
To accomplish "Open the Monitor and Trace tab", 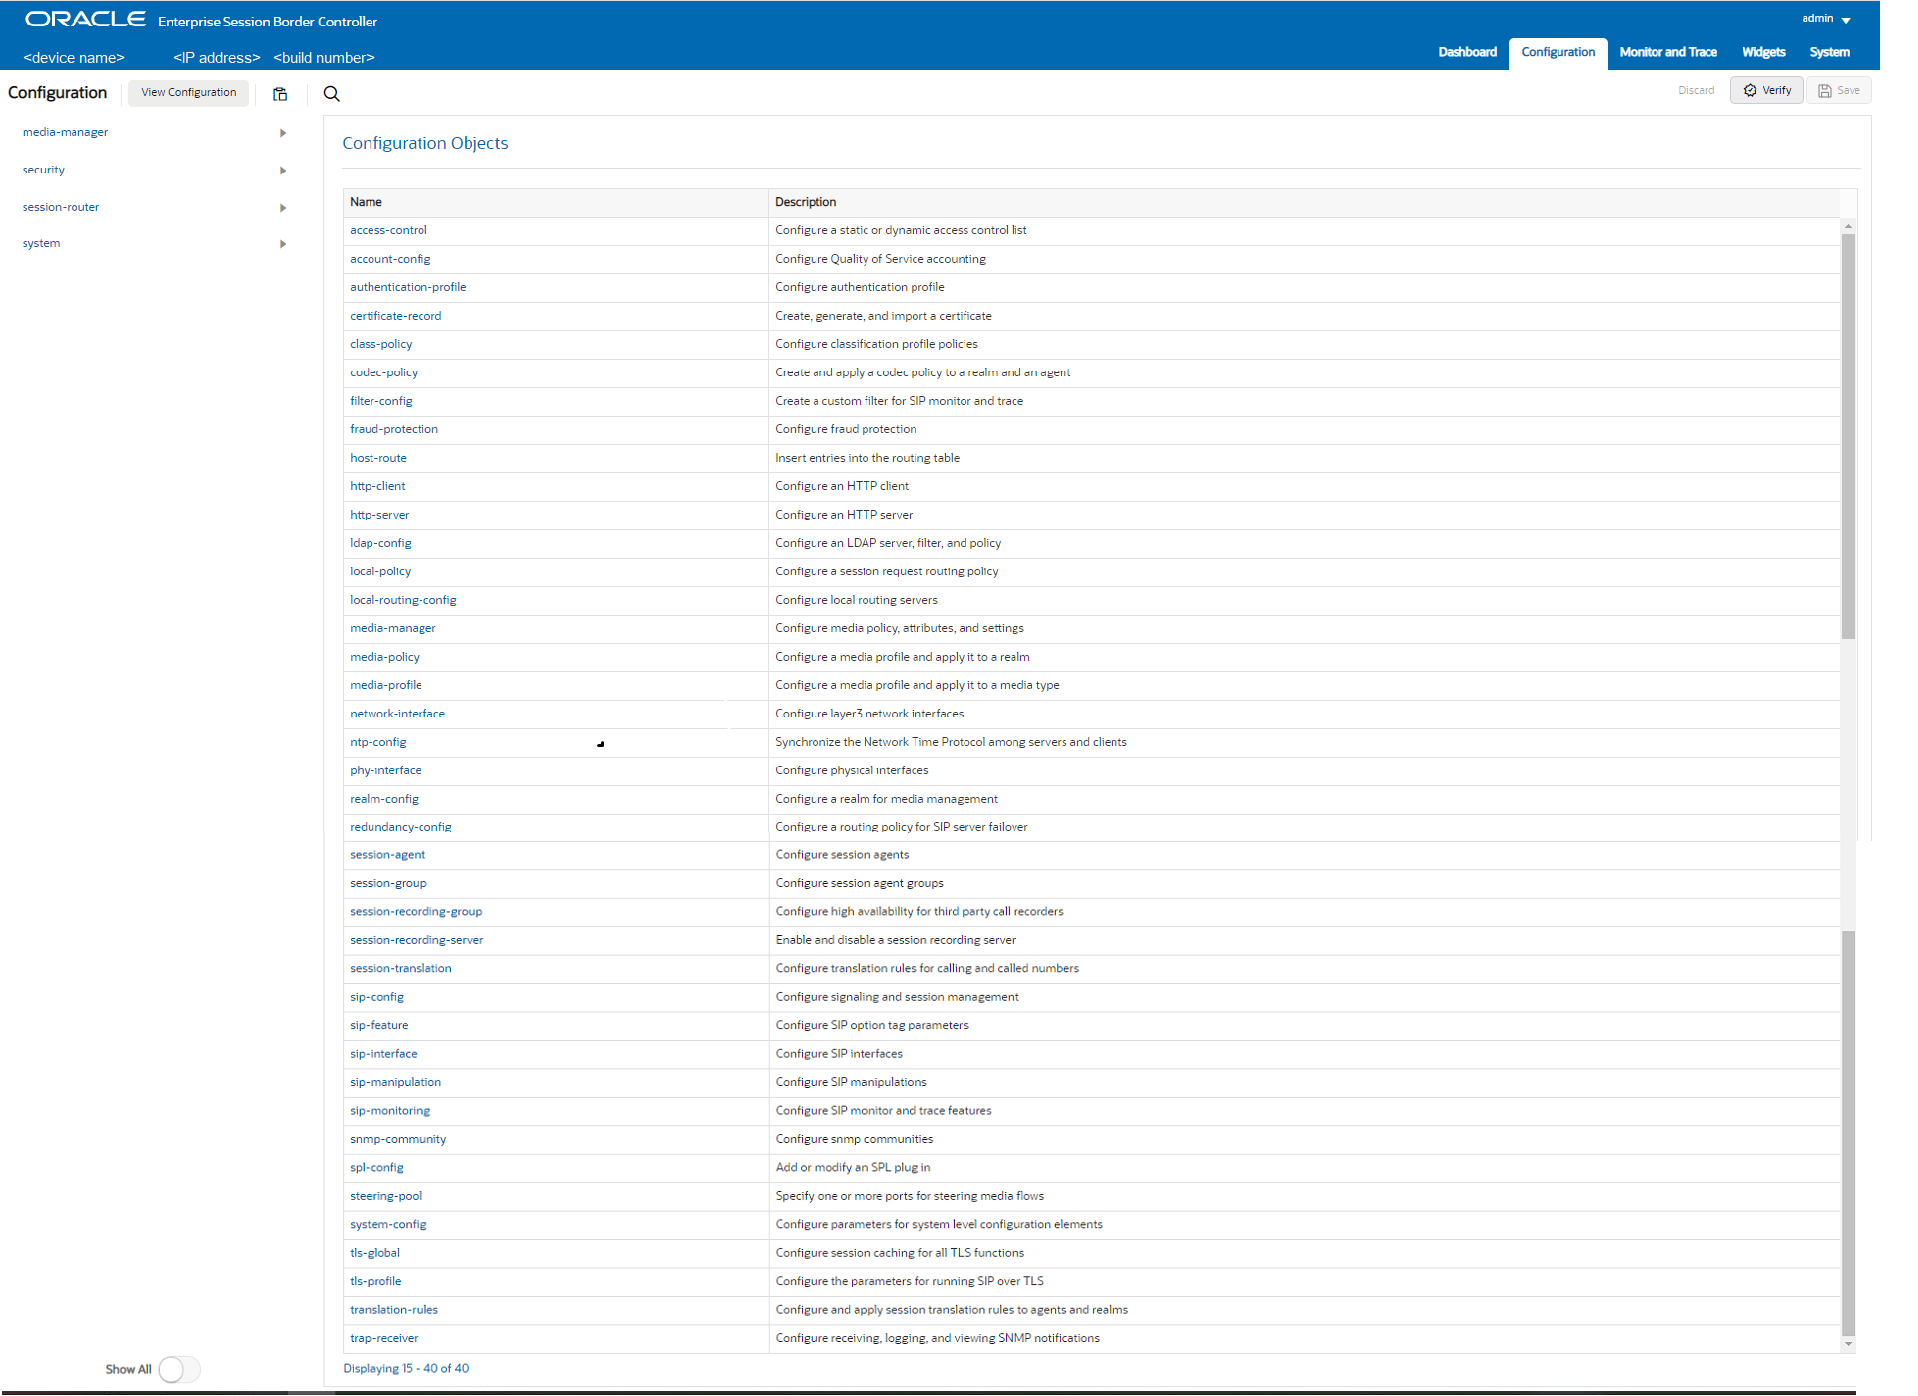I will [1667, 52].
